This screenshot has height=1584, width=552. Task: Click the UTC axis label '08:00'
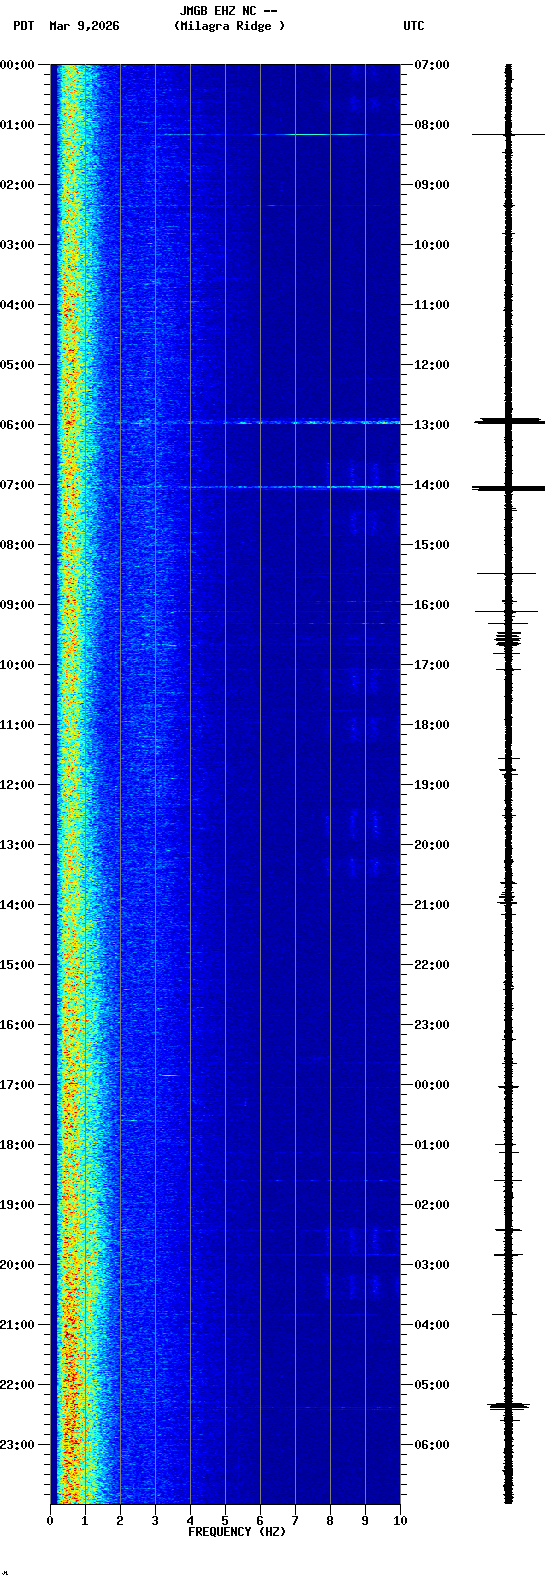431,125
